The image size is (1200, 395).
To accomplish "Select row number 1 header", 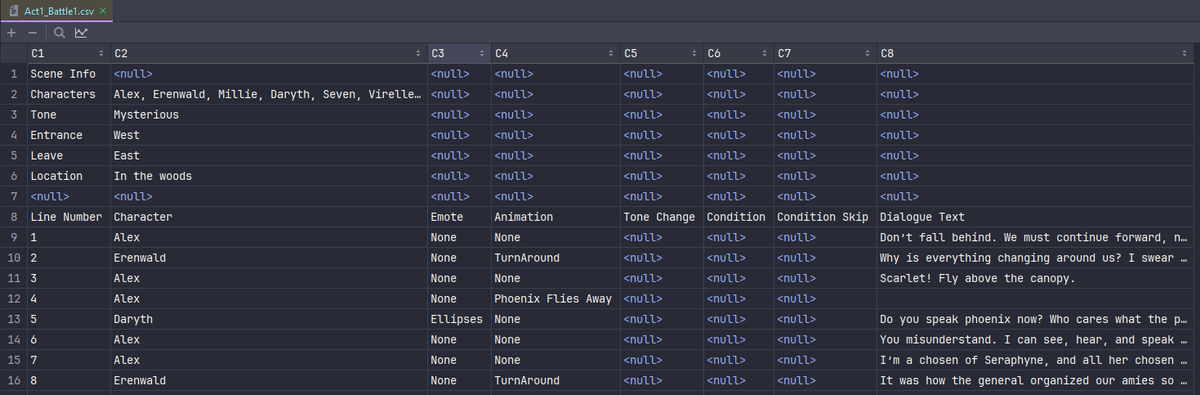I will 13,74.
